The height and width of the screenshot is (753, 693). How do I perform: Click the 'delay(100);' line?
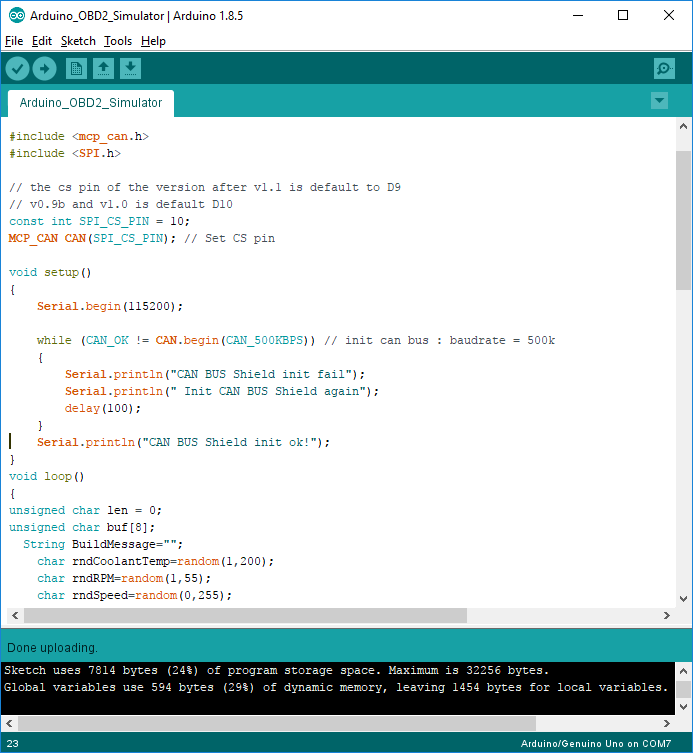(x=103, y=408)
